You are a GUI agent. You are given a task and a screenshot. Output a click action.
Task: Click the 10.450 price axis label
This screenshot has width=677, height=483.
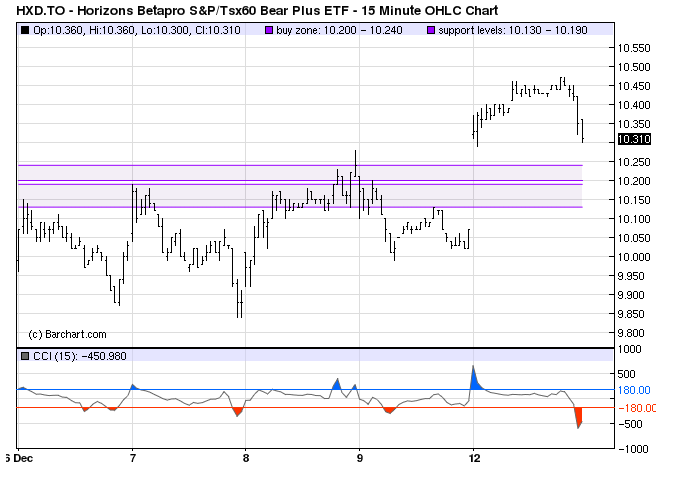tap(634, 86)
